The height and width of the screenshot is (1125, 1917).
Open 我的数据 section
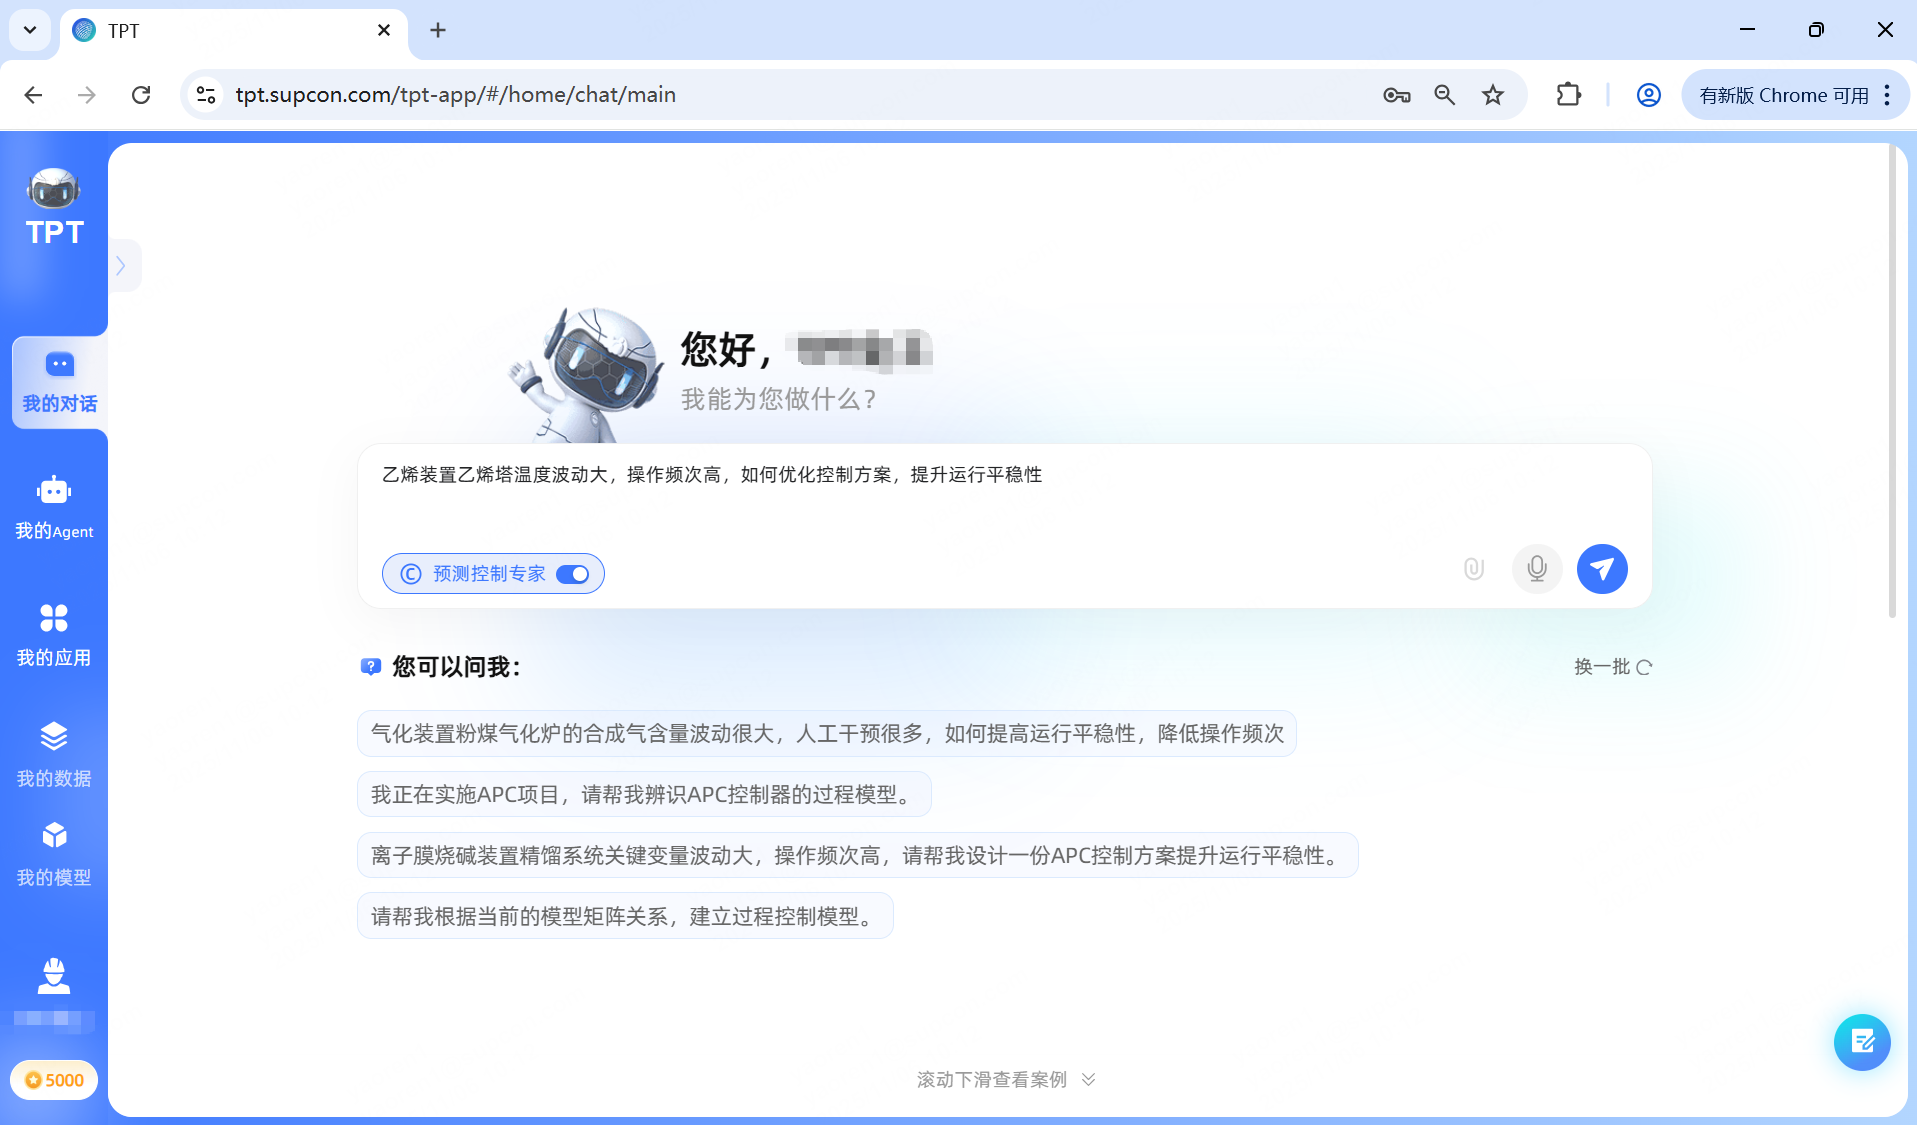[54, 754]
